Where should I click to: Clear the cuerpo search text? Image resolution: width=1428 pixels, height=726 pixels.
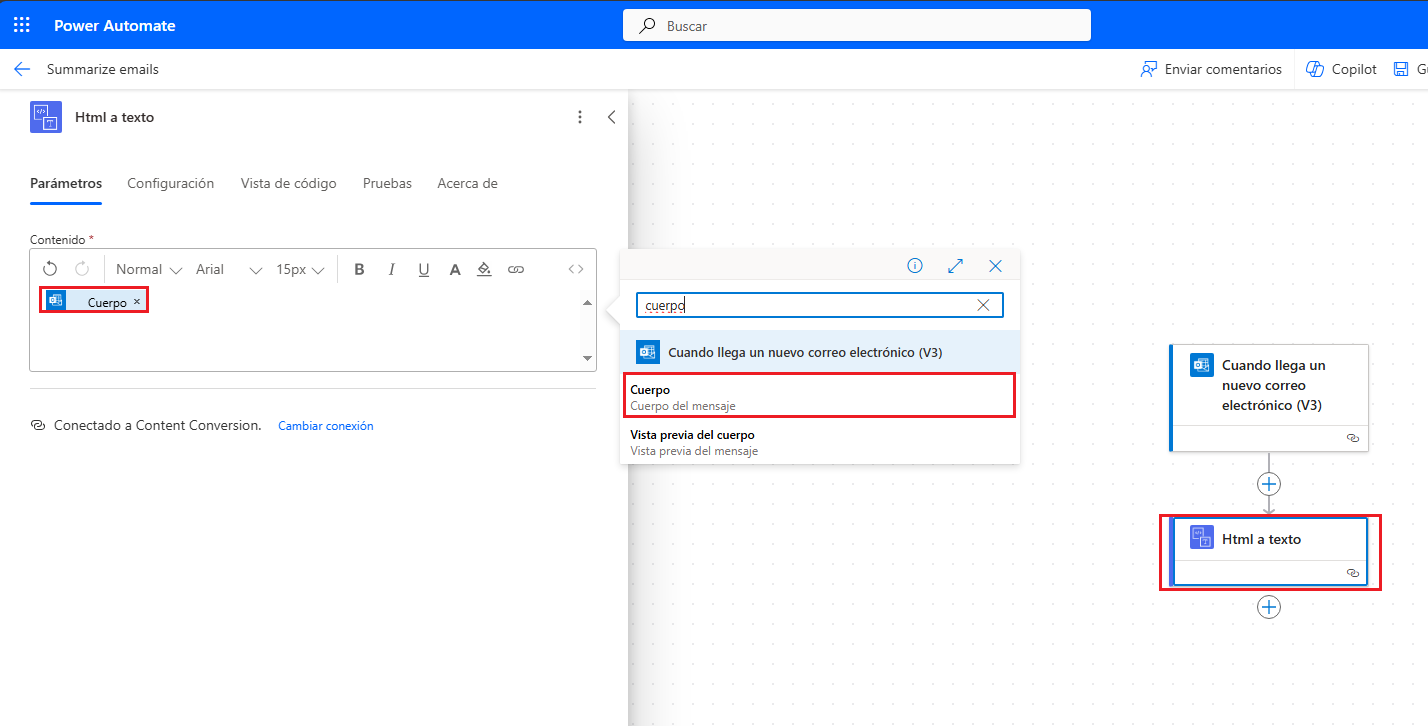point(983,305)
